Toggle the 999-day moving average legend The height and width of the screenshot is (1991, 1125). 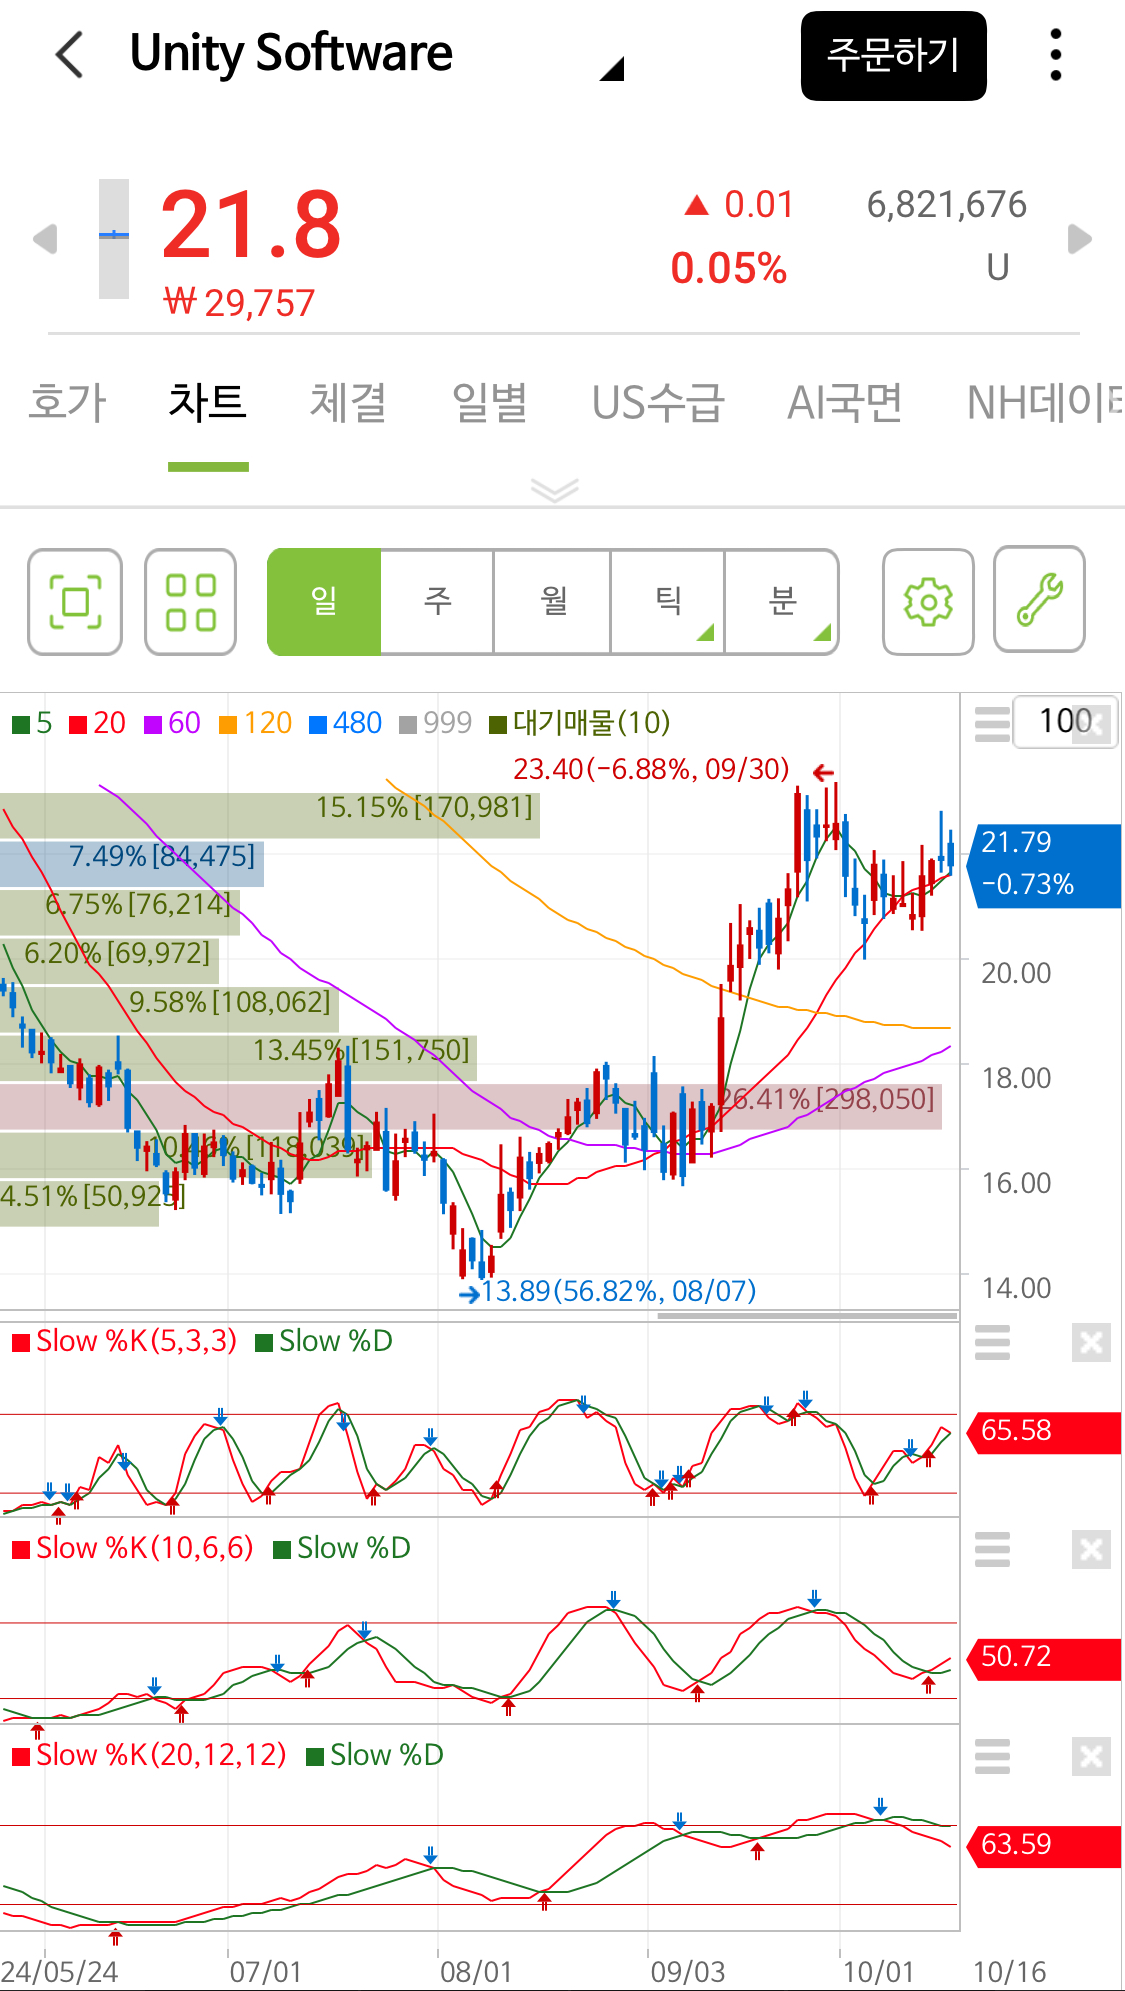pos(435,723)
